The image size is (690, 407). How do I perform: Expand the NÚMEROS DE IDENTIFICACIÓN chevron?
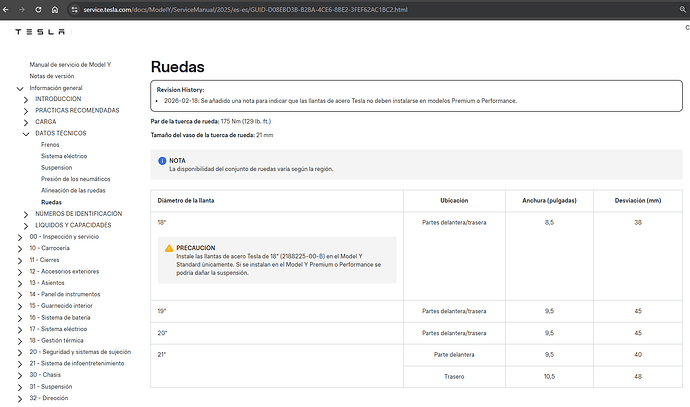(x=26, y=215)
